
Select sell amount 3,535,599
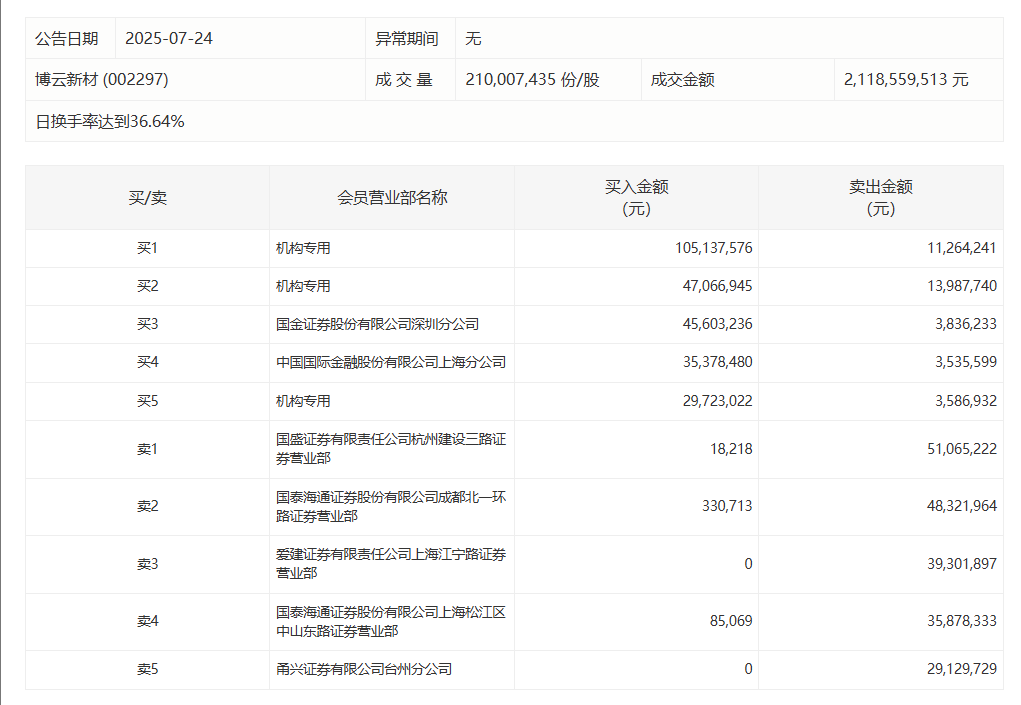pyautogui.click(x=966, y=362)
